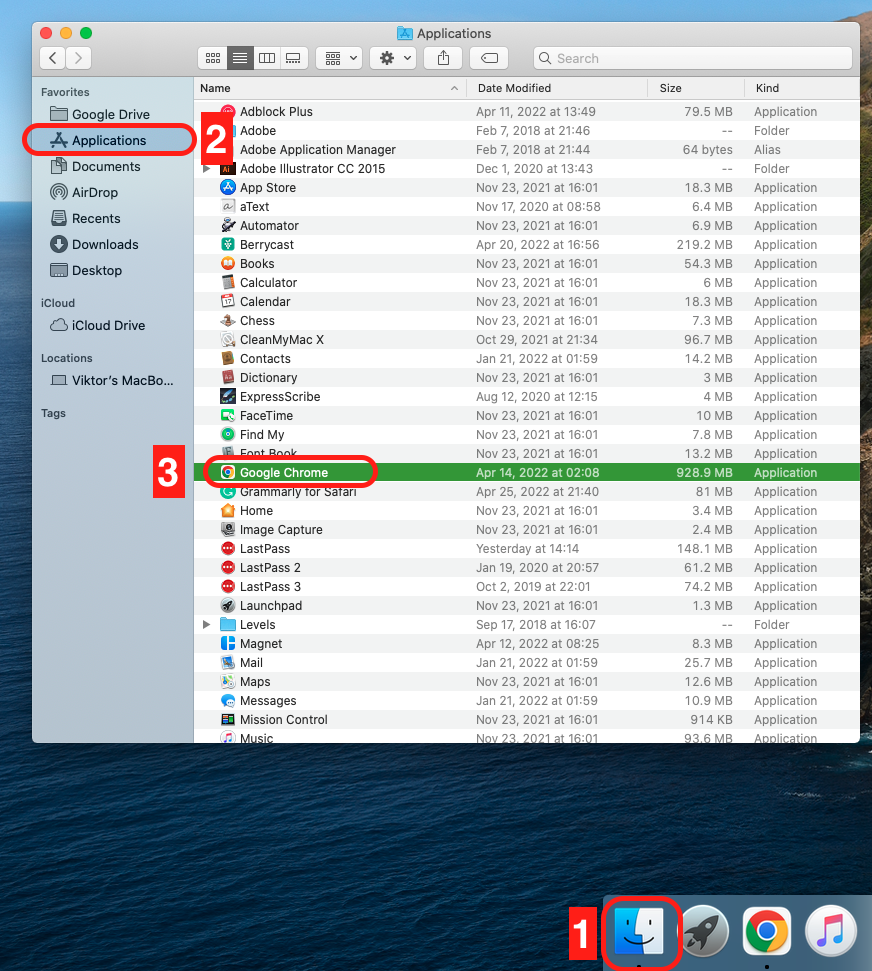The height and width of the screenshot is (971, 872).
Task: Click the Search field in Finder
Action: [x=692, y=58]
